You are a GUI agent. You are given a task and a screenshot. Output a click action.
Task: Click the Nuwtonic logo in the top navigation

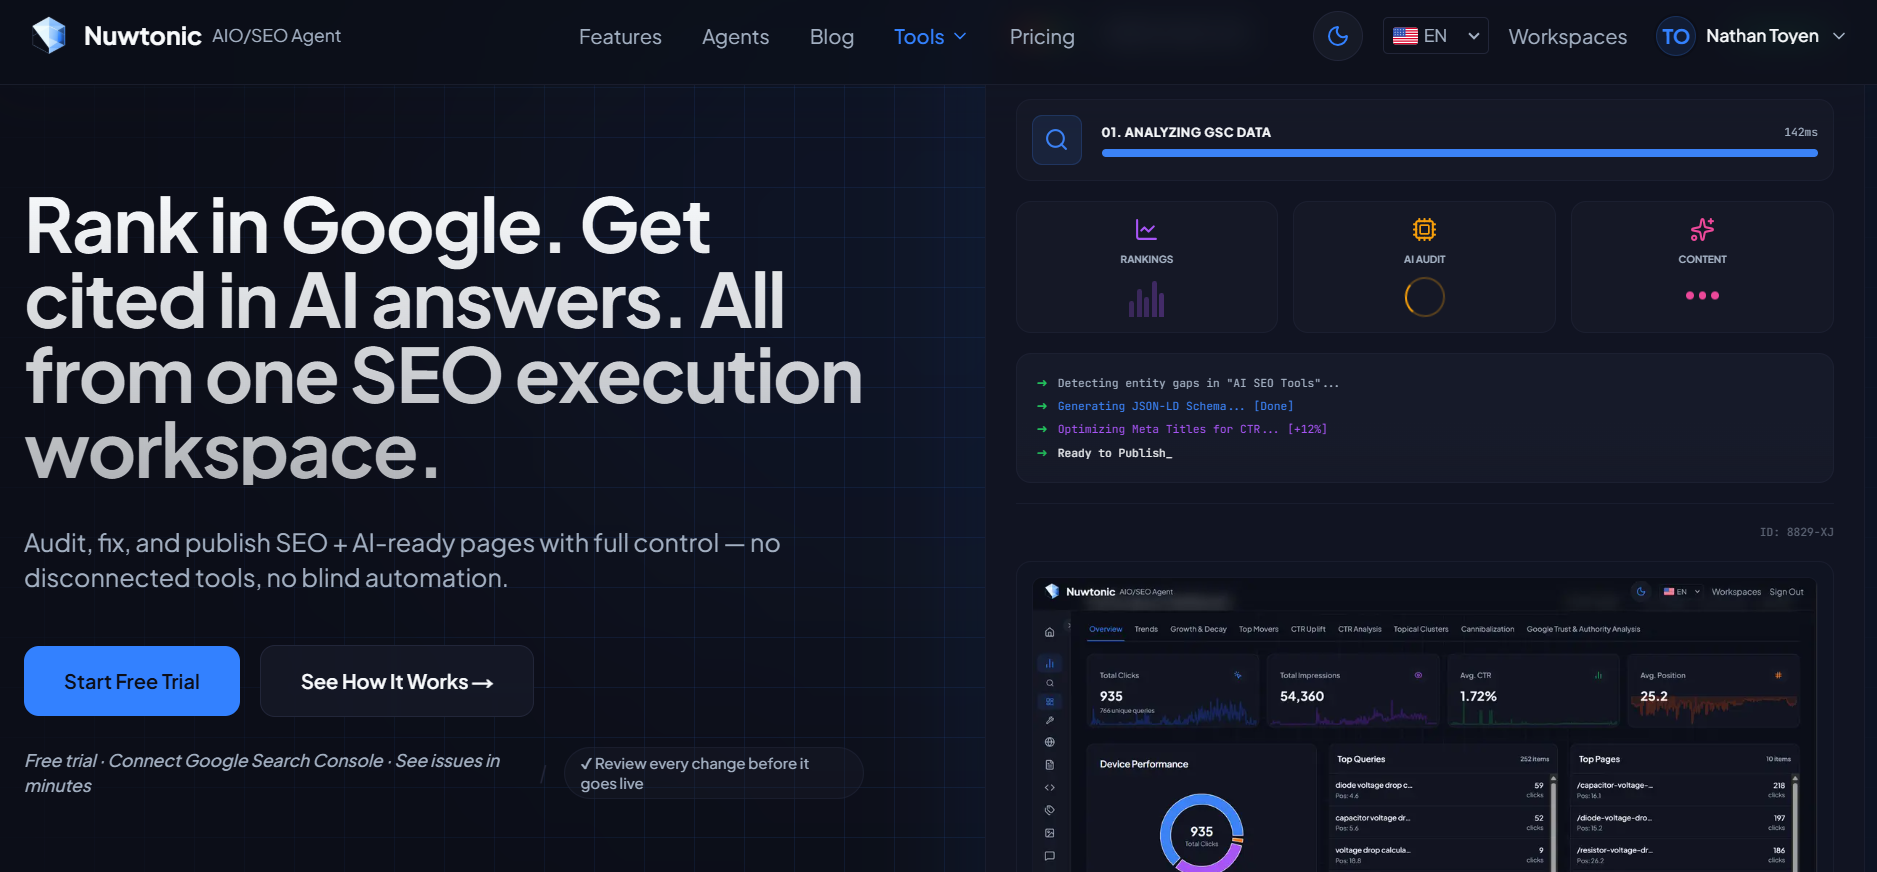(48, 36)
